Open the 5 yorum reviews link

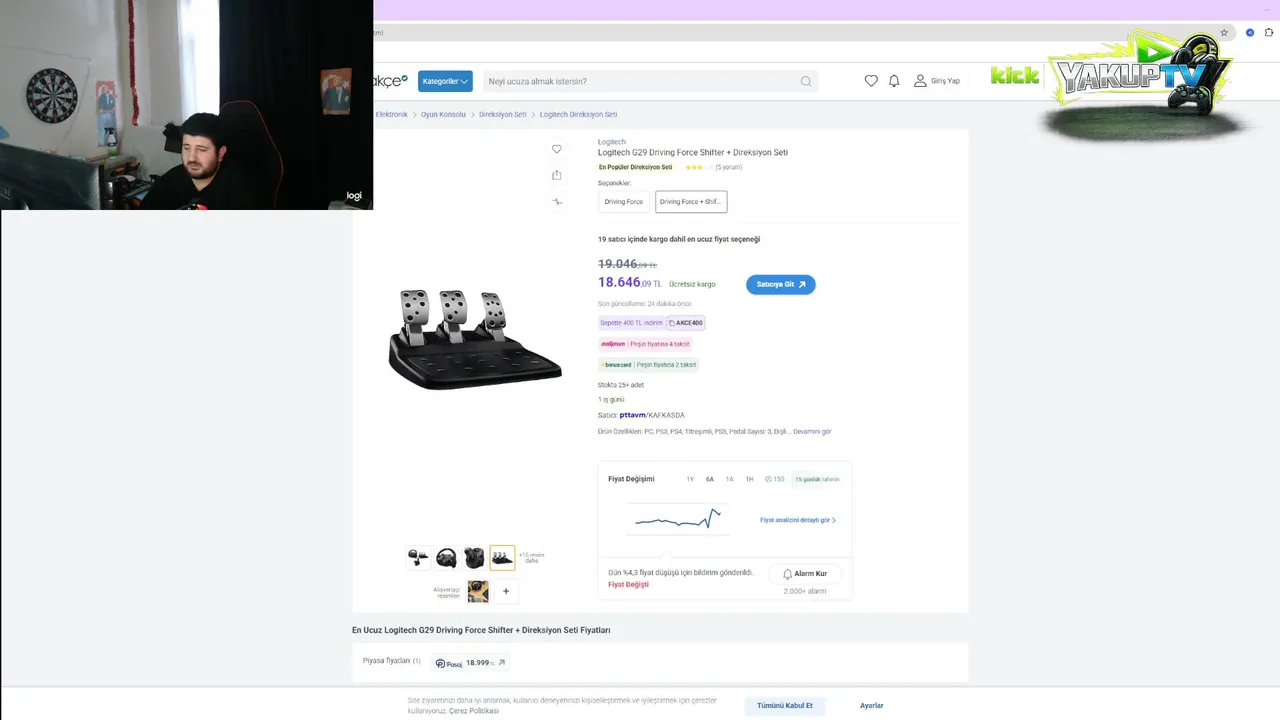pos(729,167)
